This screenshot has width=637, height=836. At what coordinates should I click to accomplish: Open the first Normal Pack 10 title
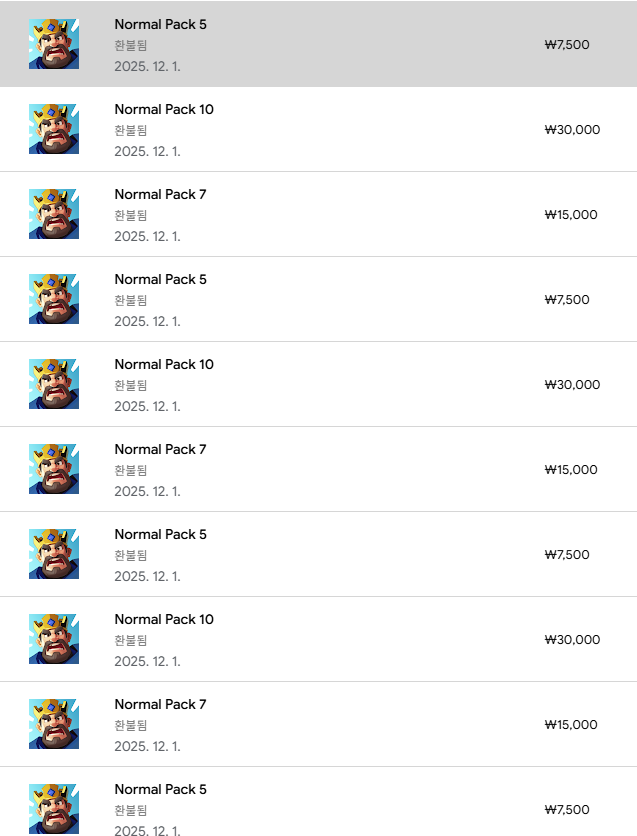coord(164,109)
